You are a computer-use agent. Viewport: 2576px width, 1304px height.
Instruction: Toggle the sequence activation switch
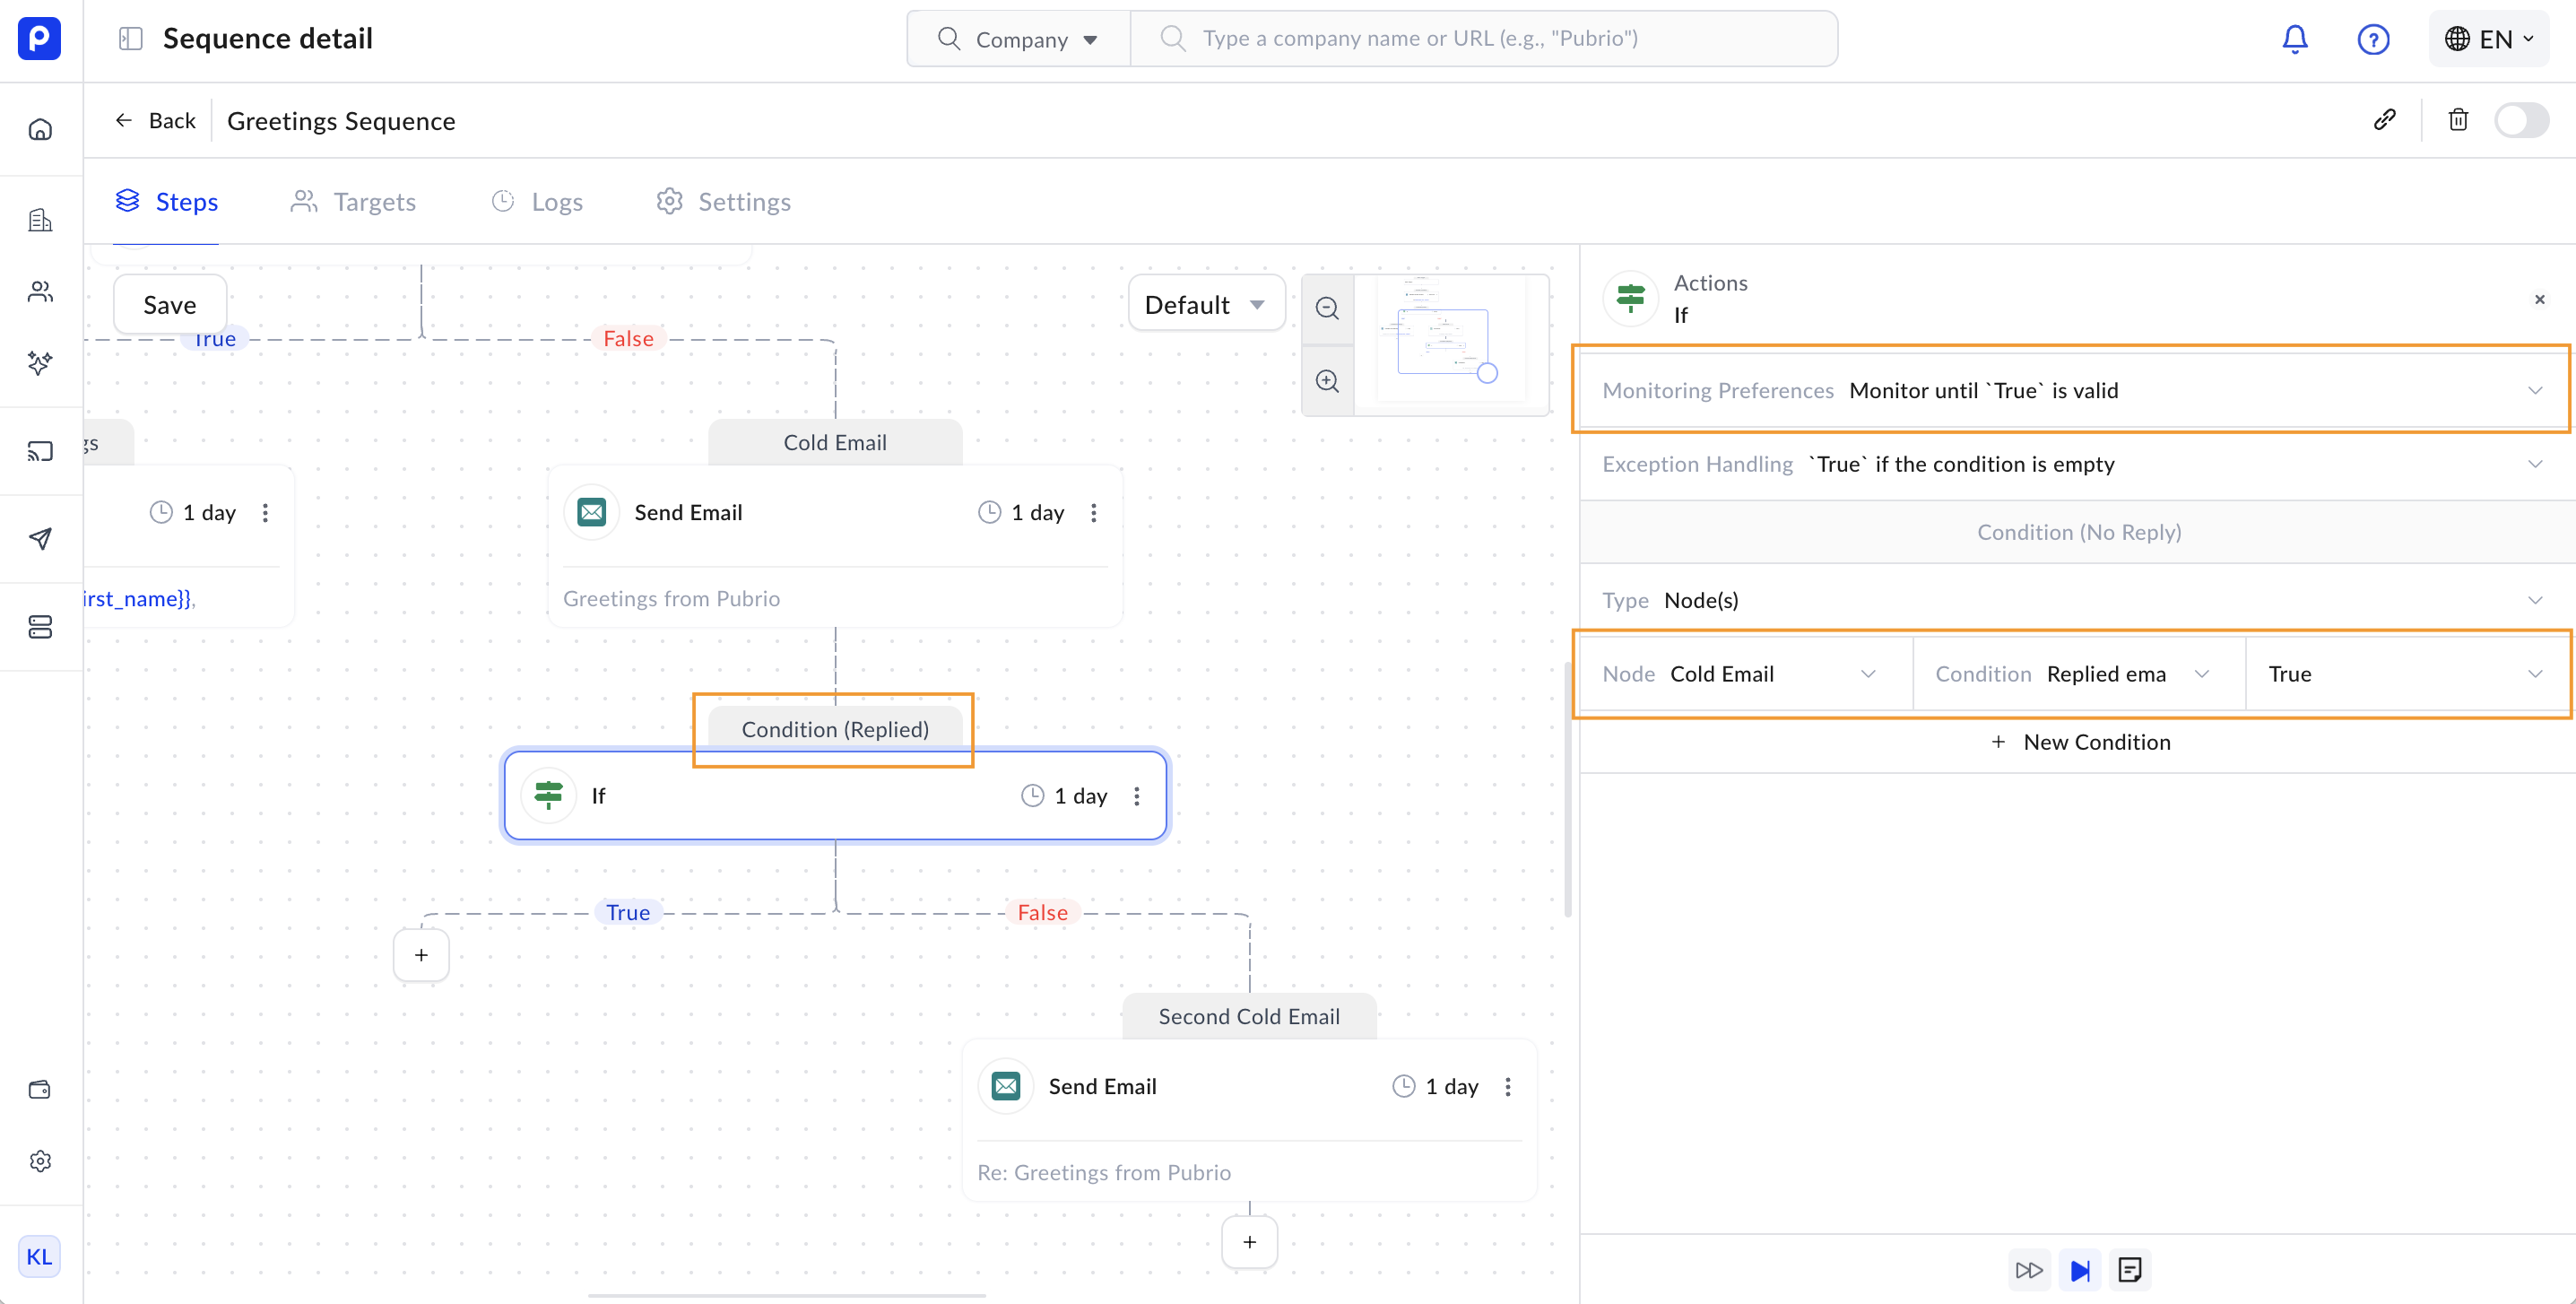tap(2520, 120)
